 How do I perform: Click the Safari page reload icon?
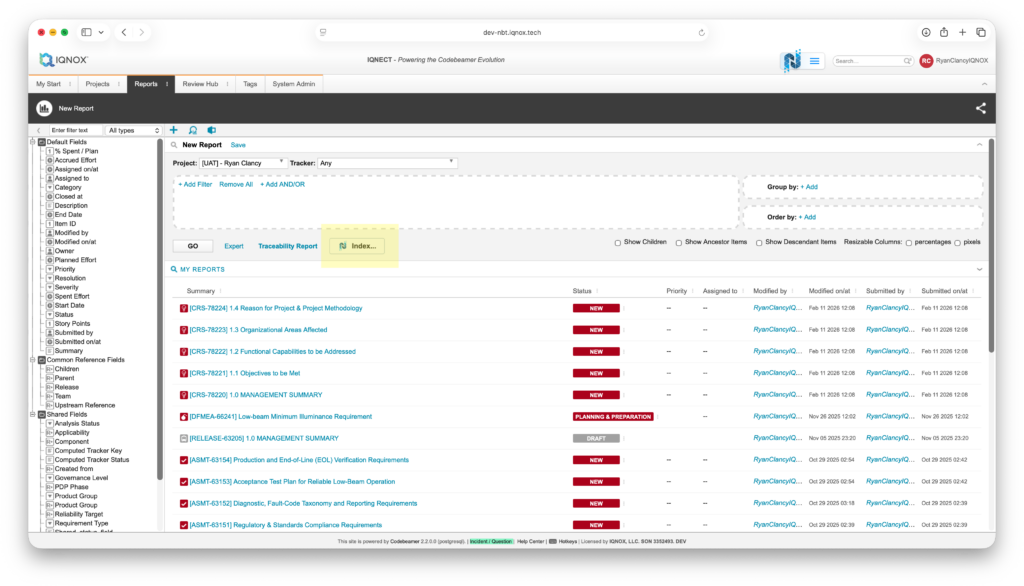(702, 32)
